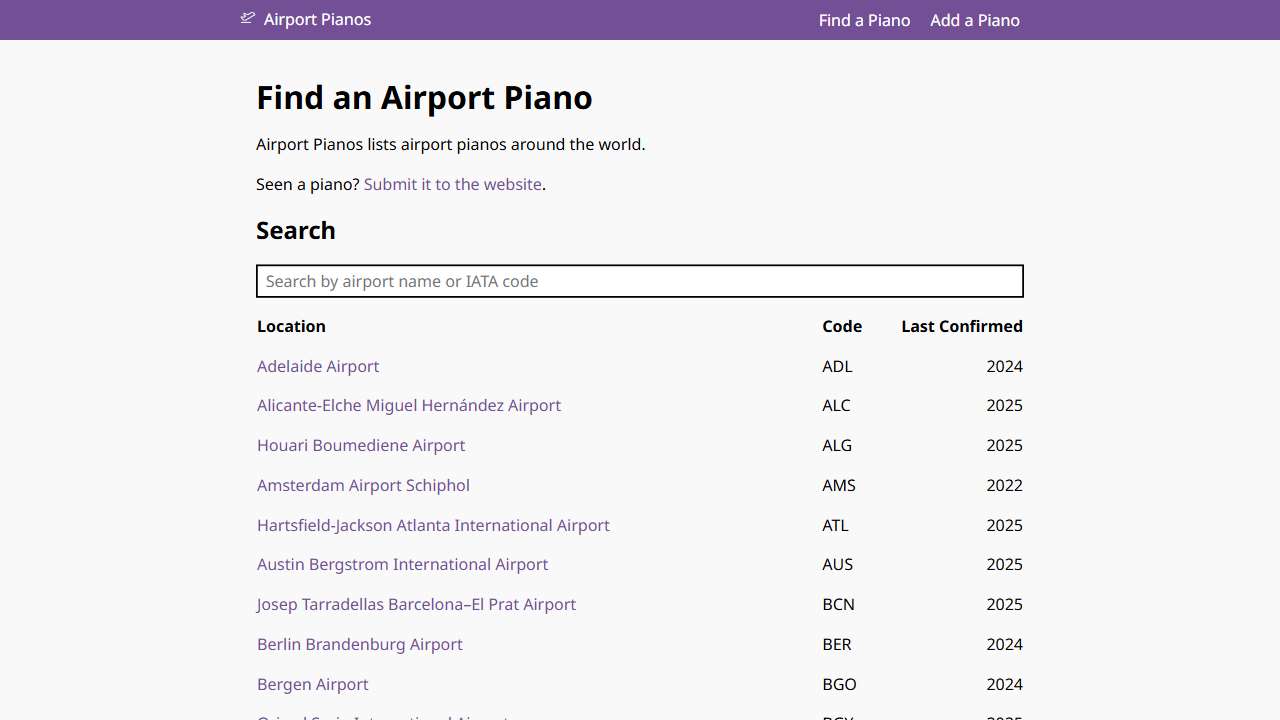Select the AMS code cell
Viewport: 1280px width, 720px height.
pos(838,485)
